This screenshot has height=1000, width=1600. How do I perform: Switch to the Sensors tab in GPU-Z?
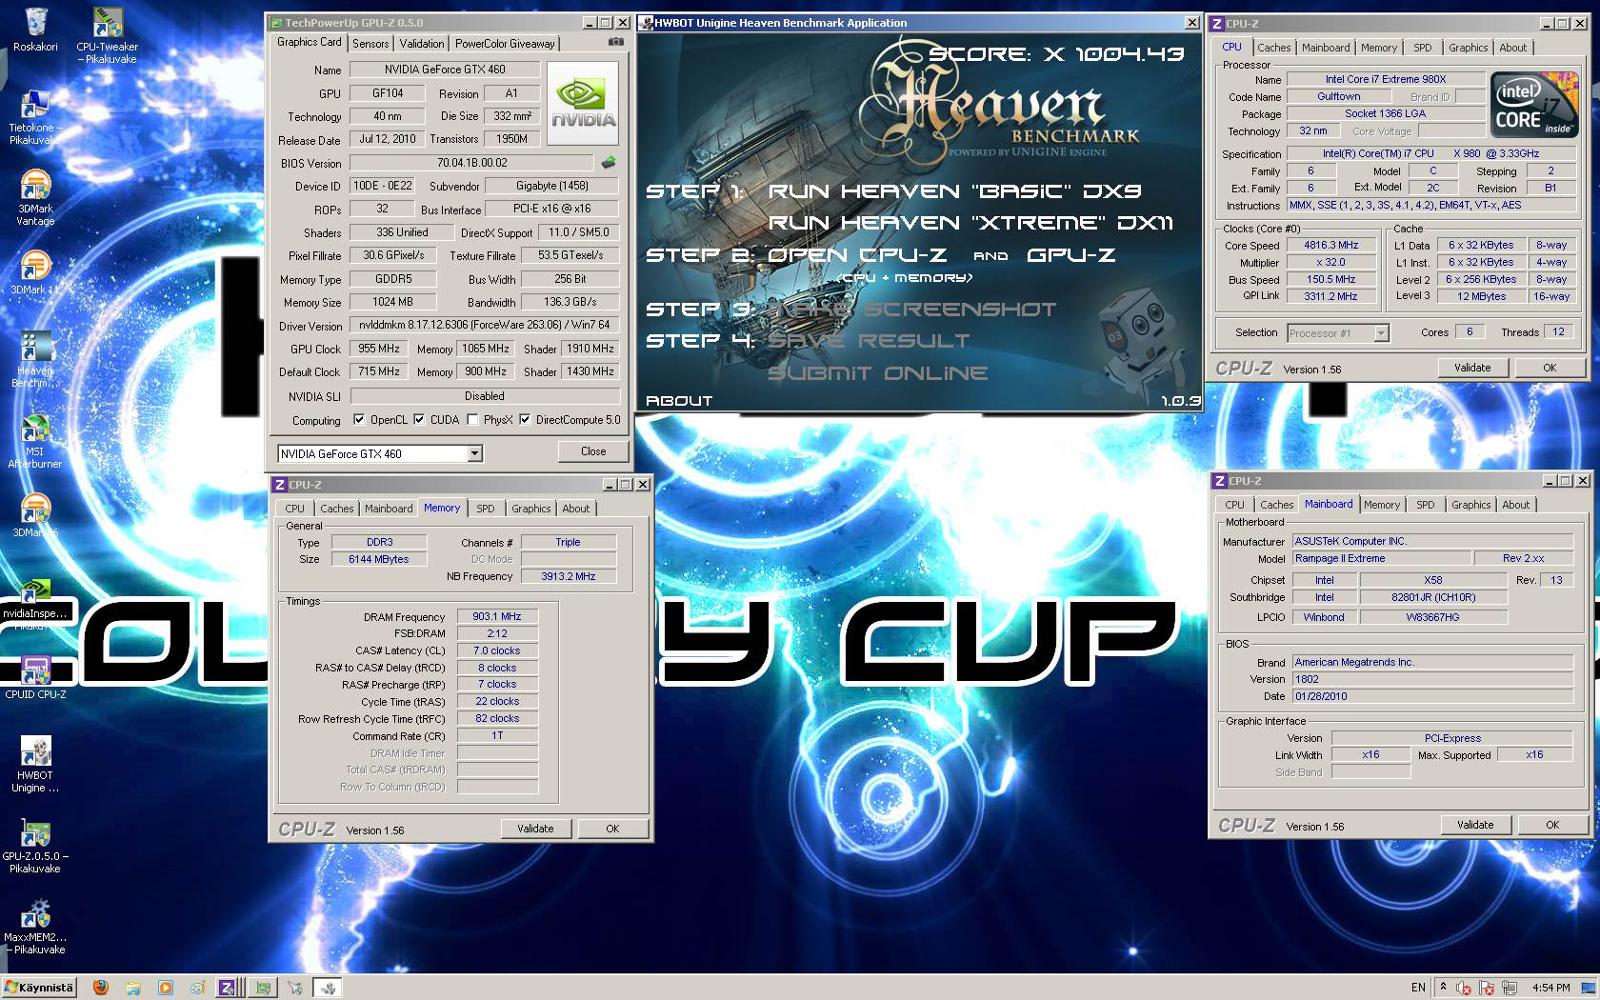coord(370,43)
